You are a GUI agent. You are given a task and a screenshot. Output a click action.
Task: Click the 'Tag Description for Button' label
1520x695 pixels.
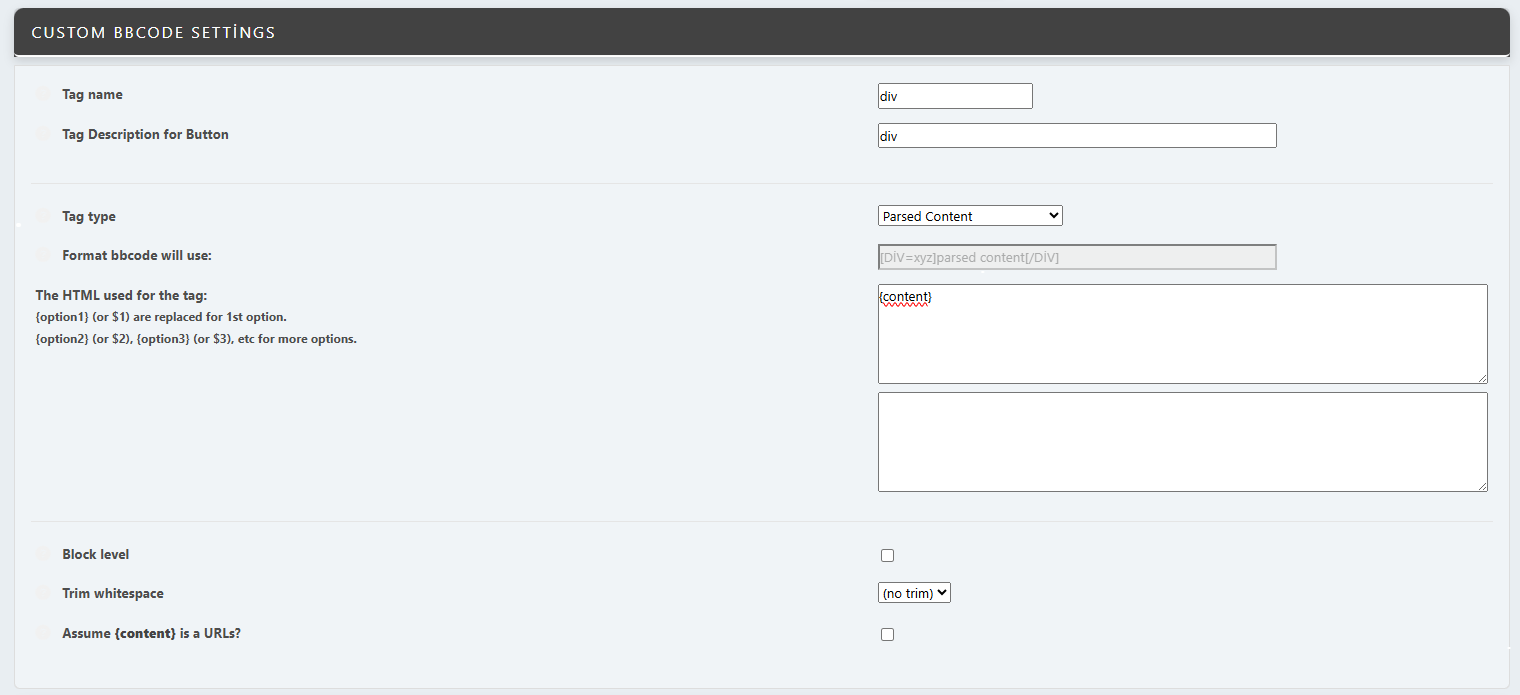coord(145,135)
